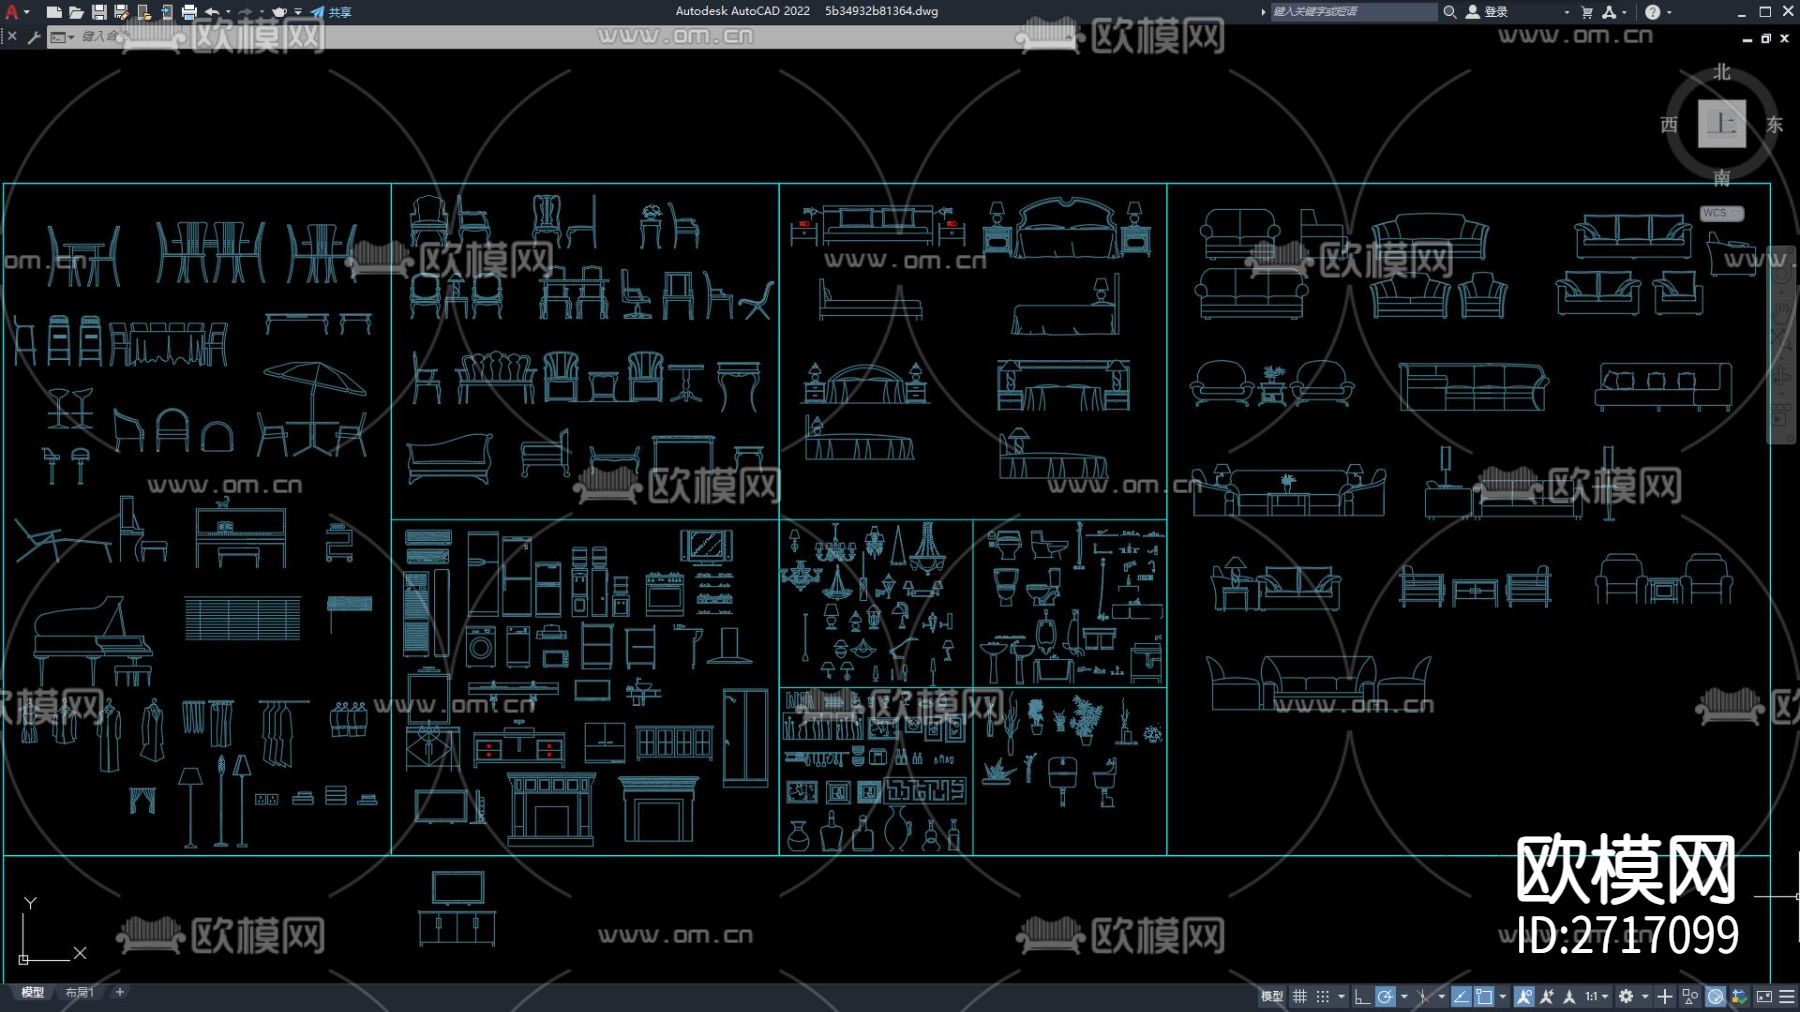Image resolution: width=1800 pixels, height=1012 pixels.
Task: Close the command line panel
Action: [x=12, y=37]
